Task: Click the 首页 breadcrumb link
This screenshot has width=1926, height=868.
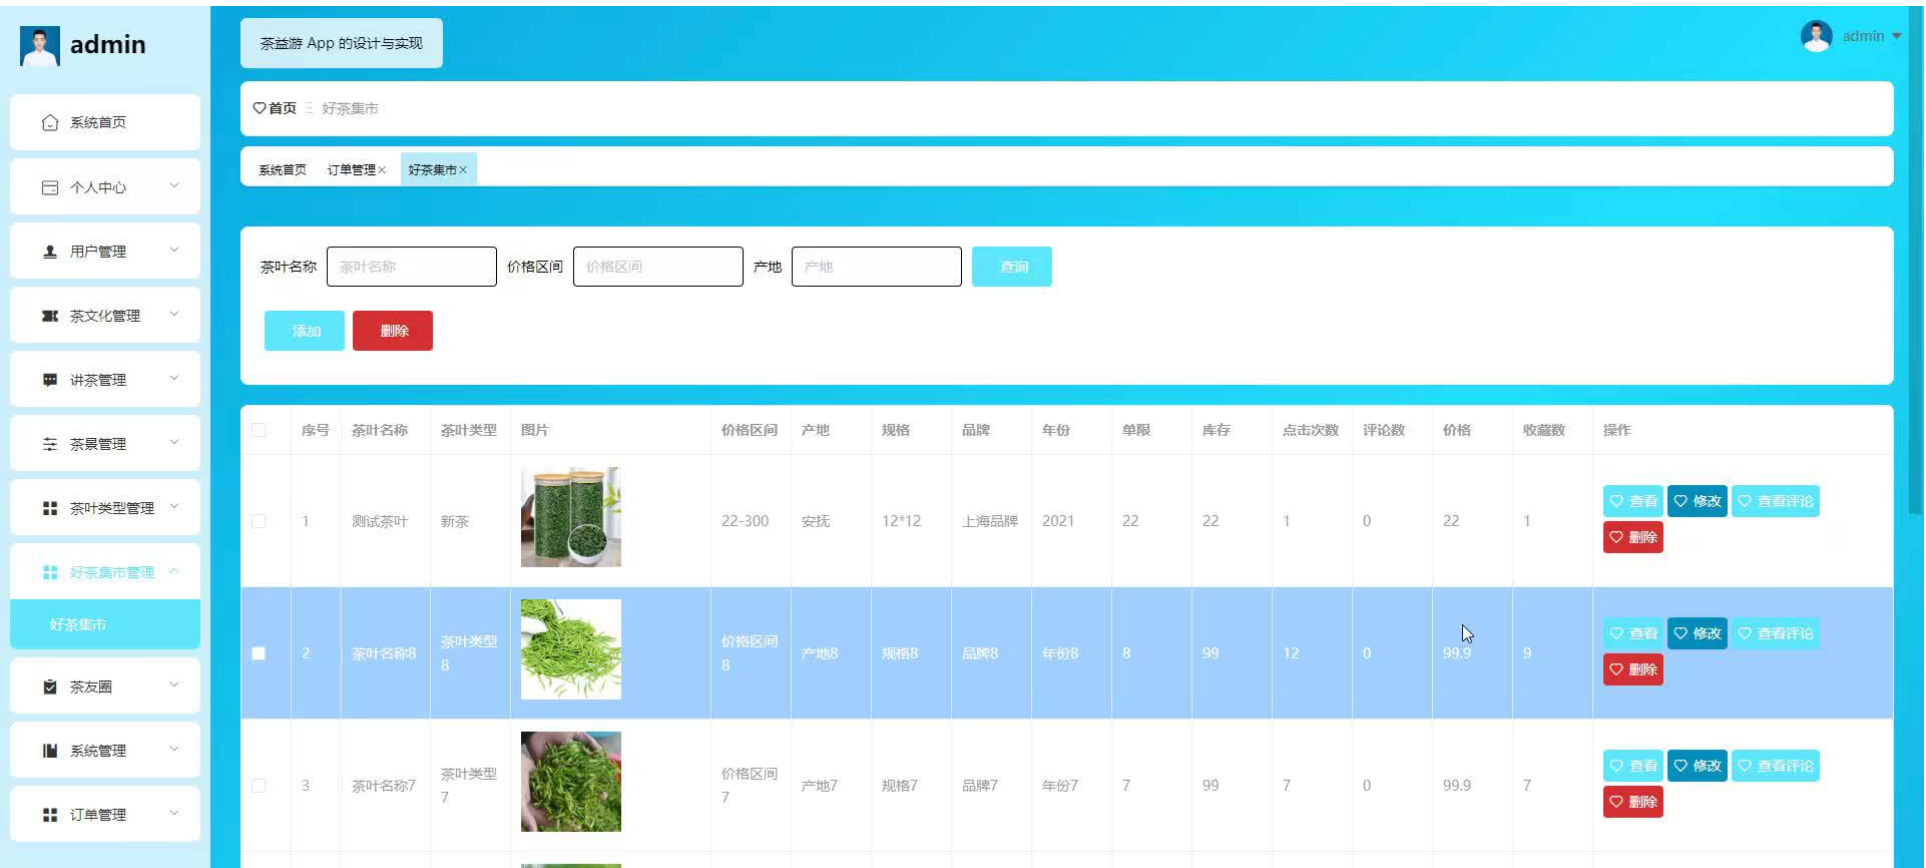Action: [282, 108]
